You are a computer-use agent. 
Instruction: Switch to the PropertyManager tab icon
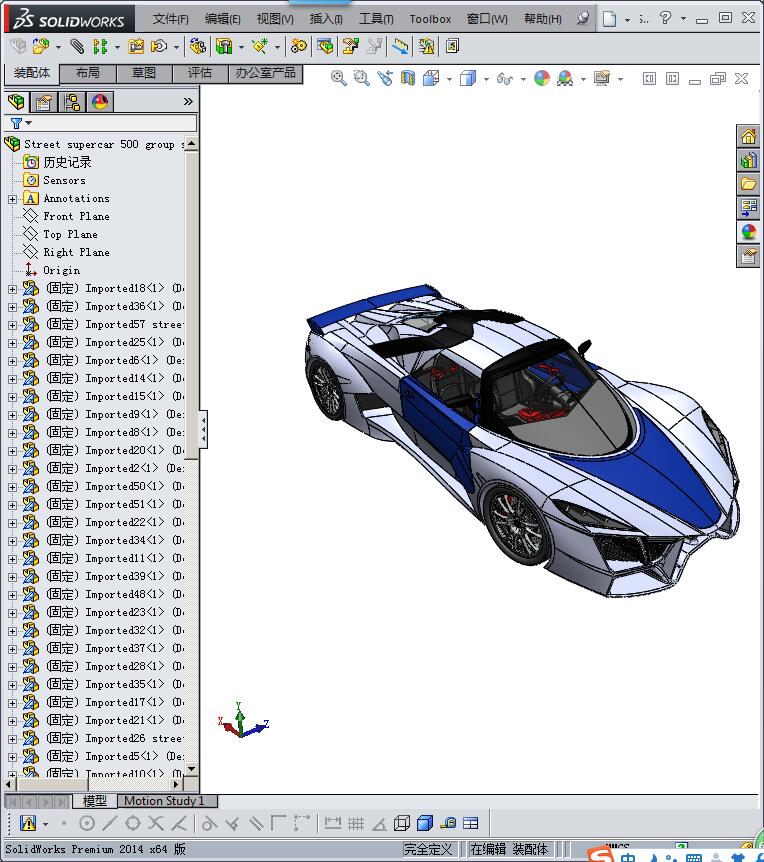(43, 101)
